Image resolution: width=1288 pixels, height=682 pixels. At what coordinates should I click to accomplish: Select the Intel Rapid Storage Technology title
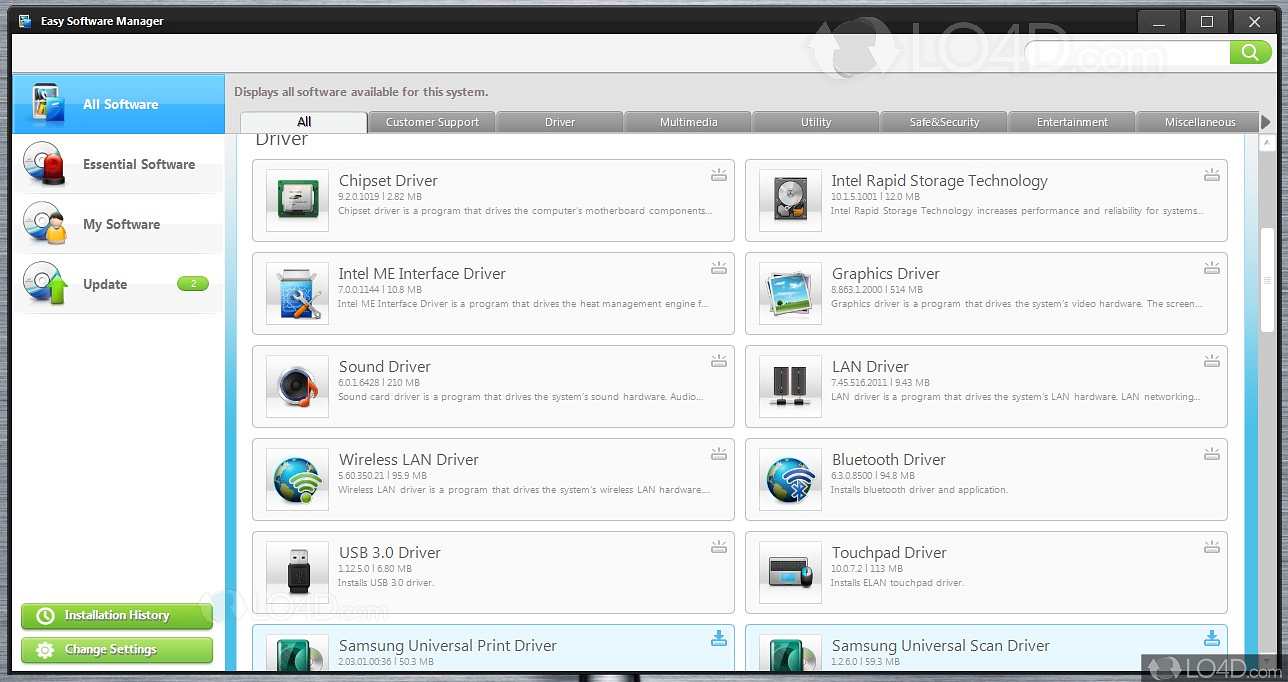tap(940, 181)
